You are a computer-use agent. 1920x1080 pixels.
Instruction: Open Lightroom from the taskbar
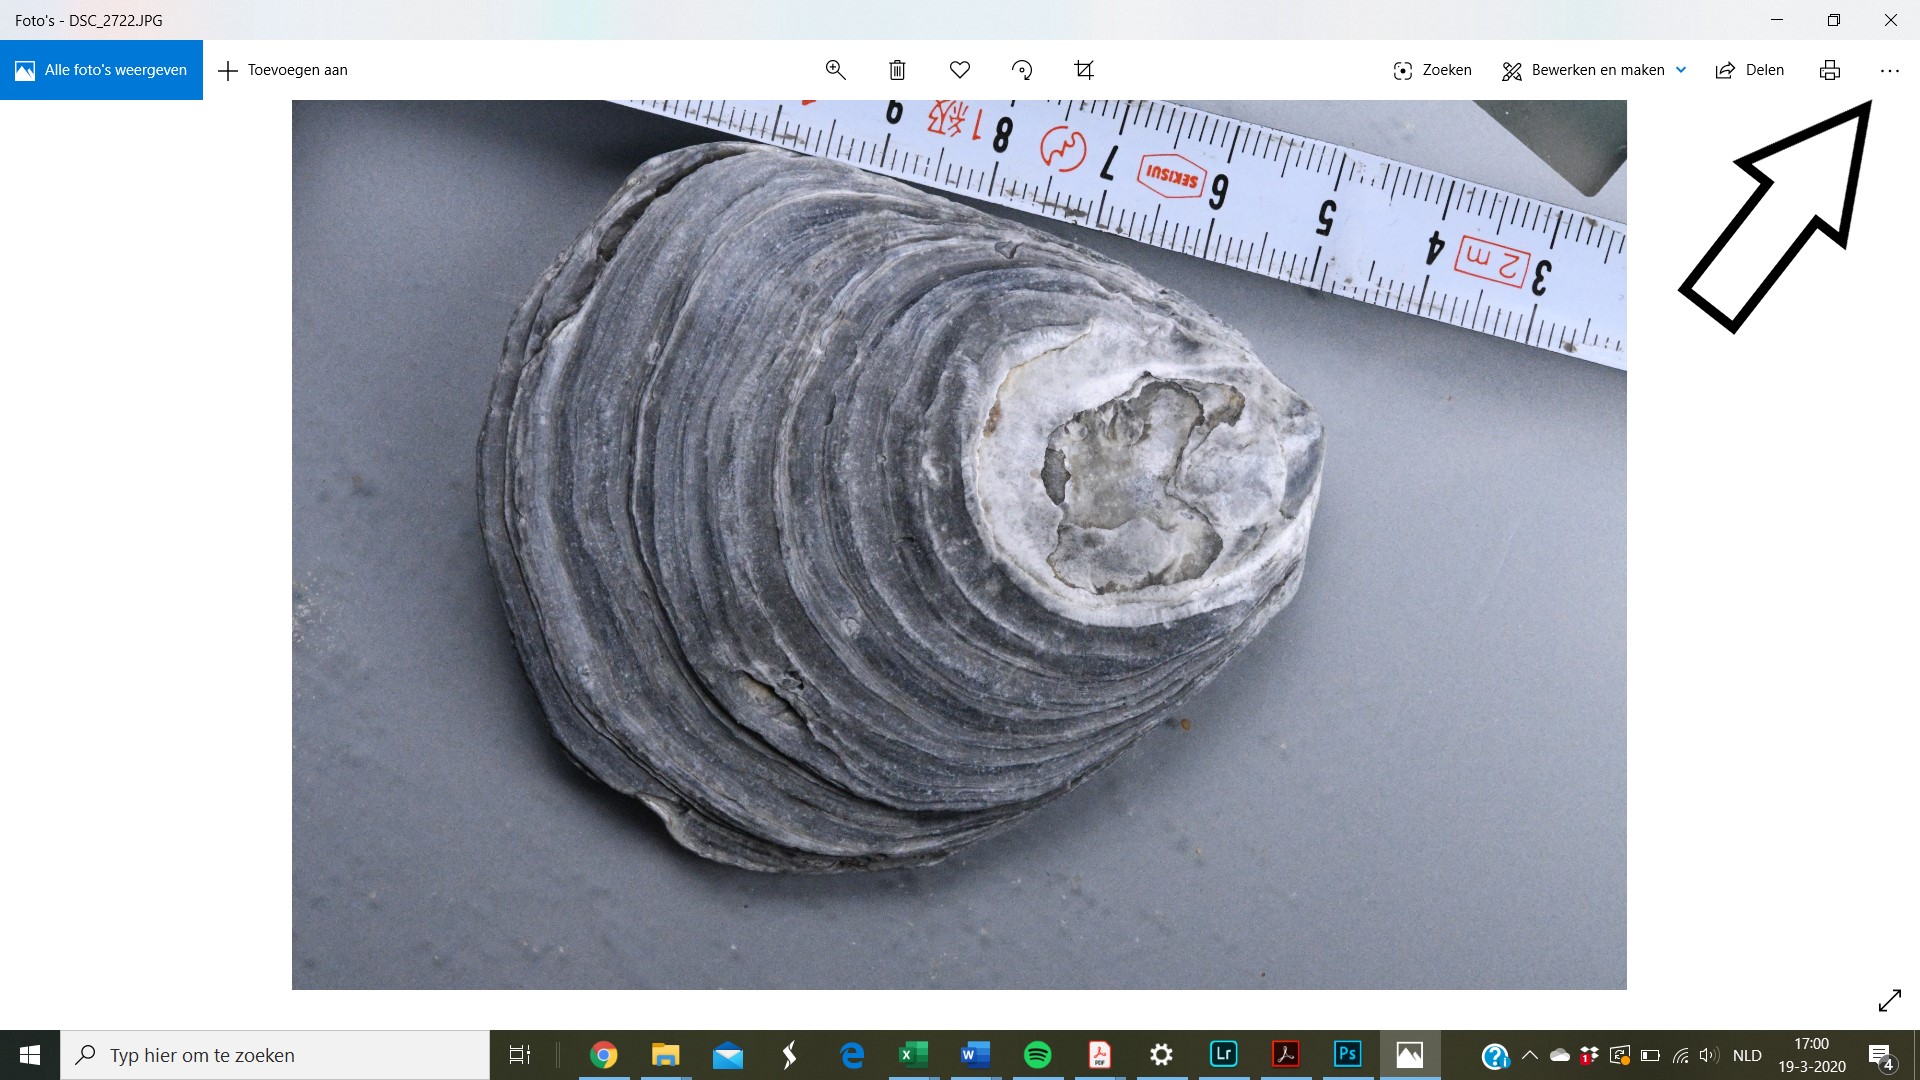[1223, 1054]
